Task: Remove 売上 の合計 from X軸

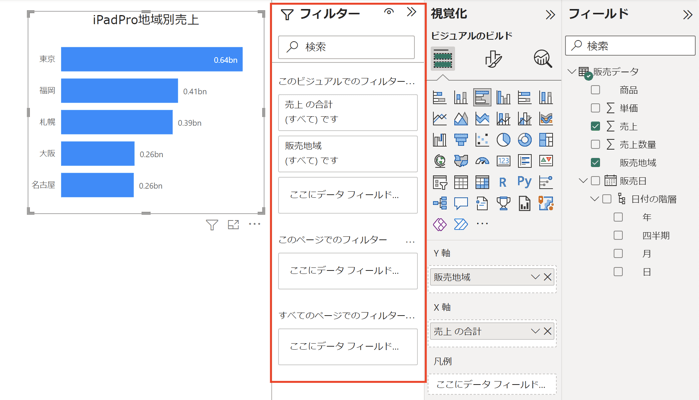Action: 547,331
